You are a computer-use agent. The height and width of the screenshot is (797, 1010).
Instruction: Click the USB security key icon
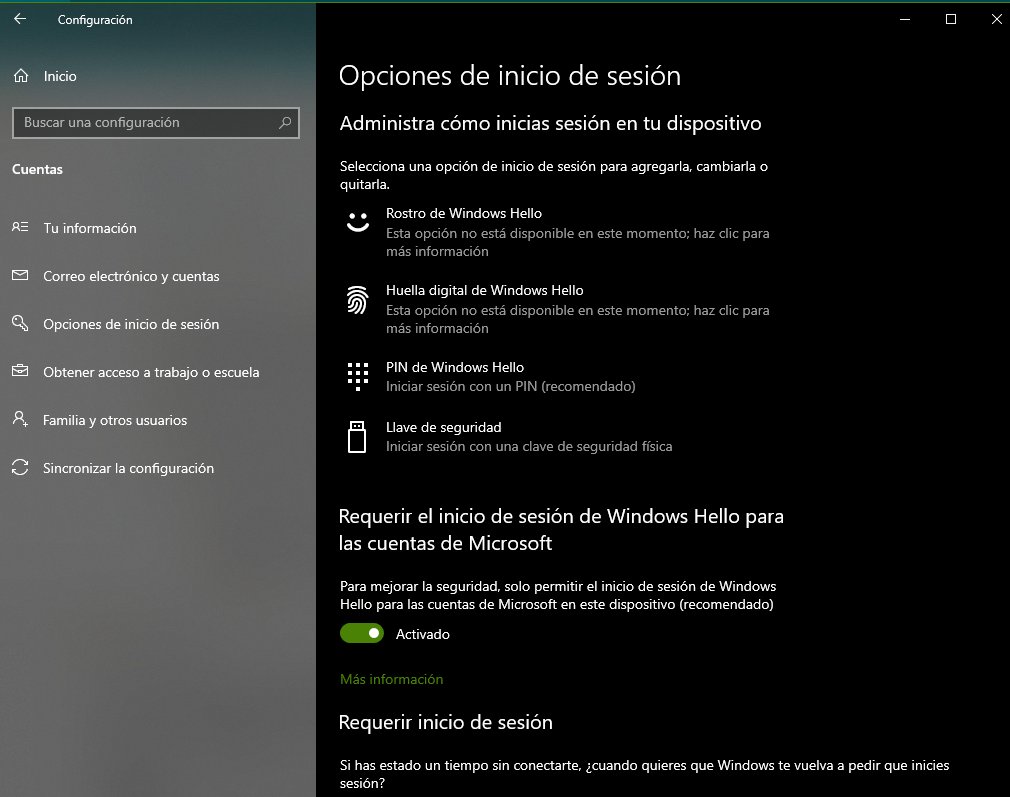coord(357,437)
